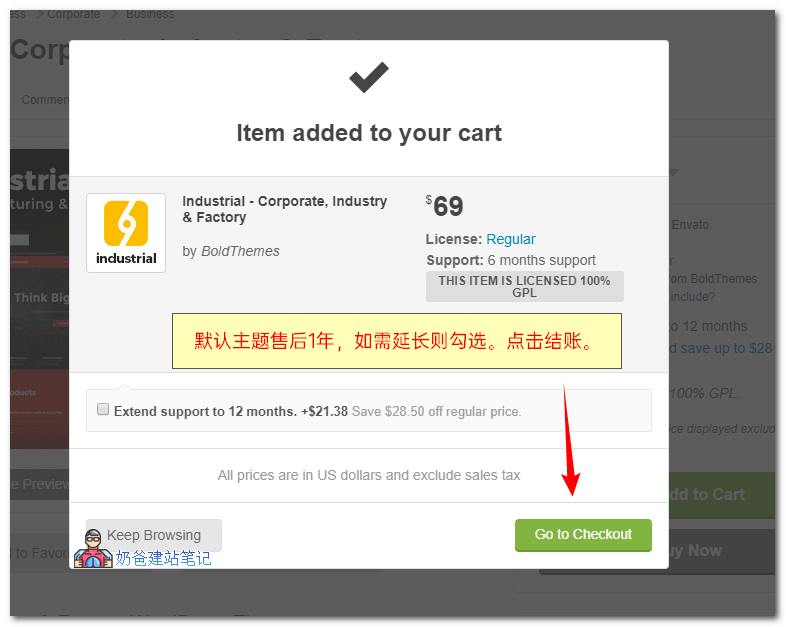
Task: Click Keep Browsing button
Action: [154, 535]
